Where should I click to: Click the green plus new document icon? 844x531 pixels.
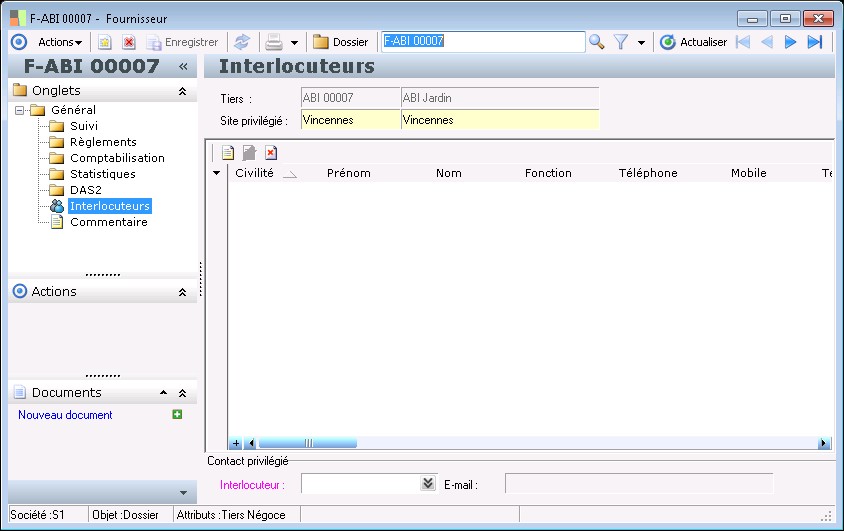[x=177, y=414]
